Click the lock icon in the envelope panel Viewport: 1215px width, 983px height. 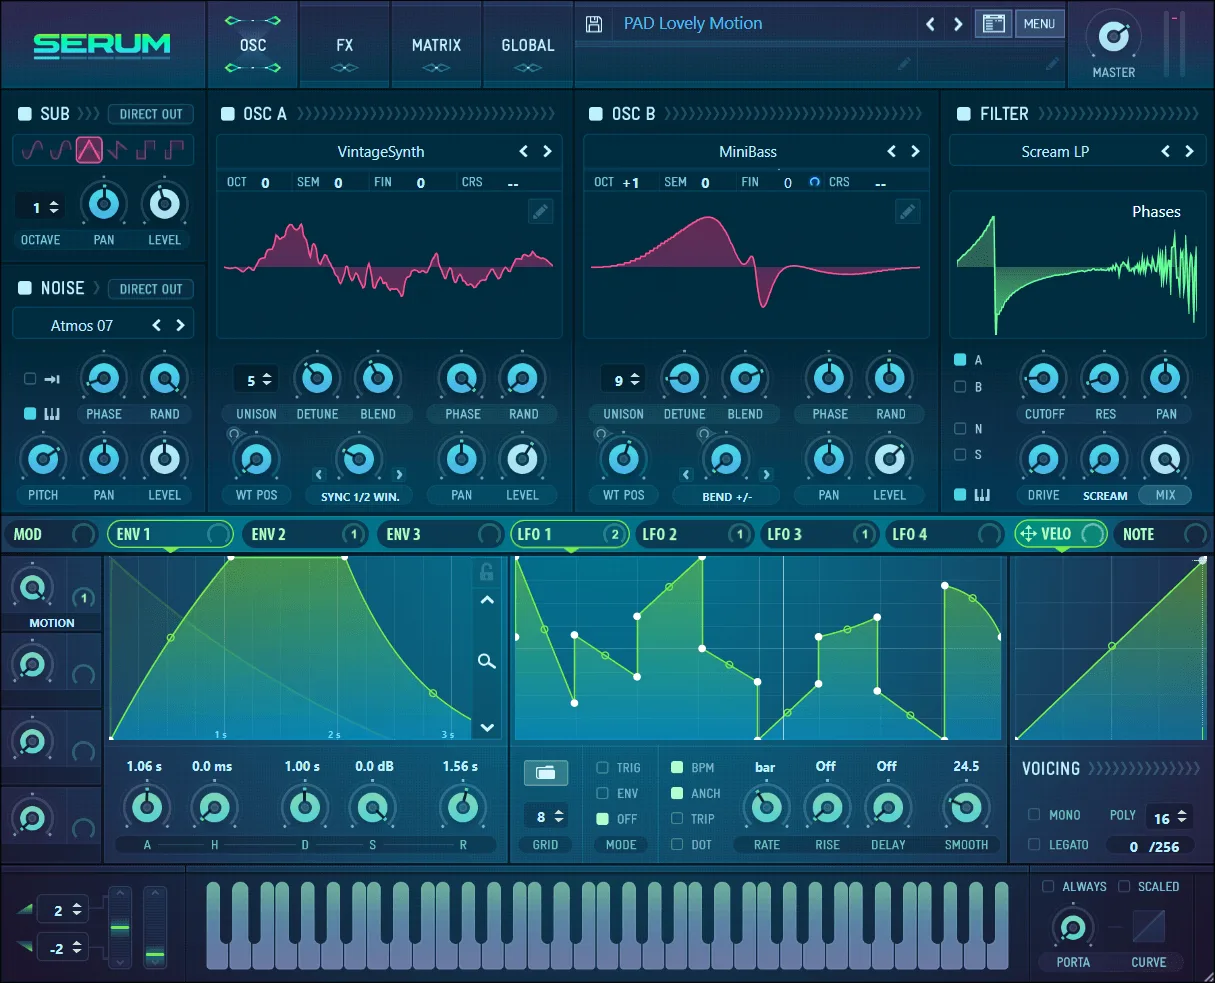tap(487, 571)
